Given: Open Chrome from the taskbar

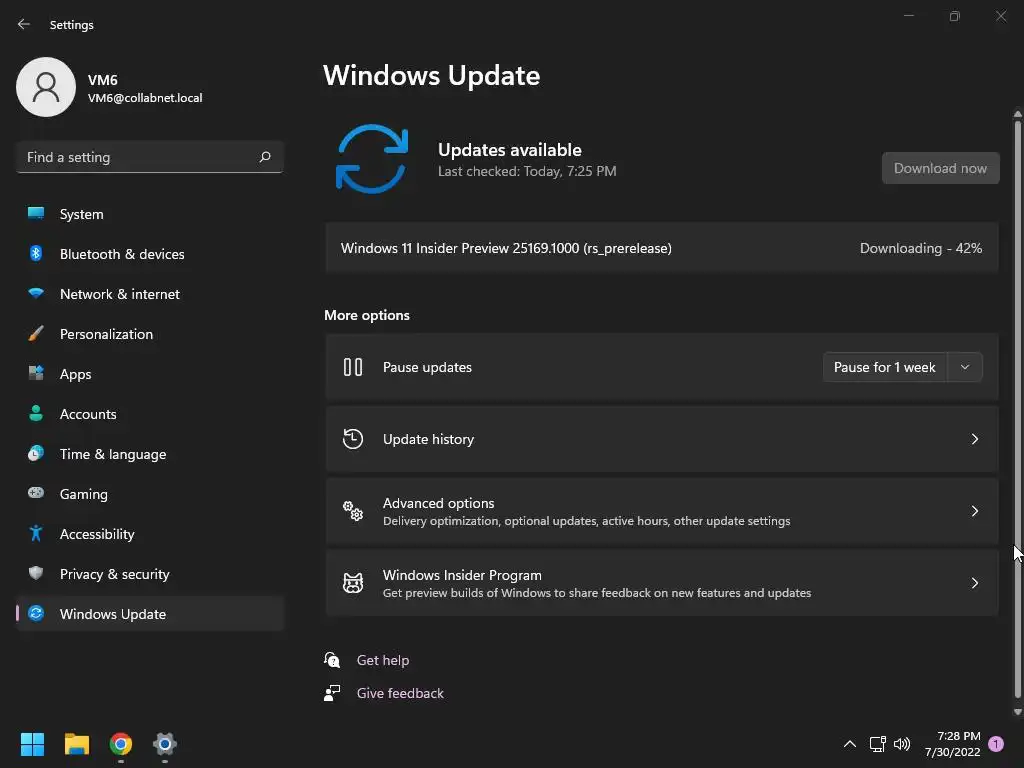Looking at the screenshot, I should (121, 744).
